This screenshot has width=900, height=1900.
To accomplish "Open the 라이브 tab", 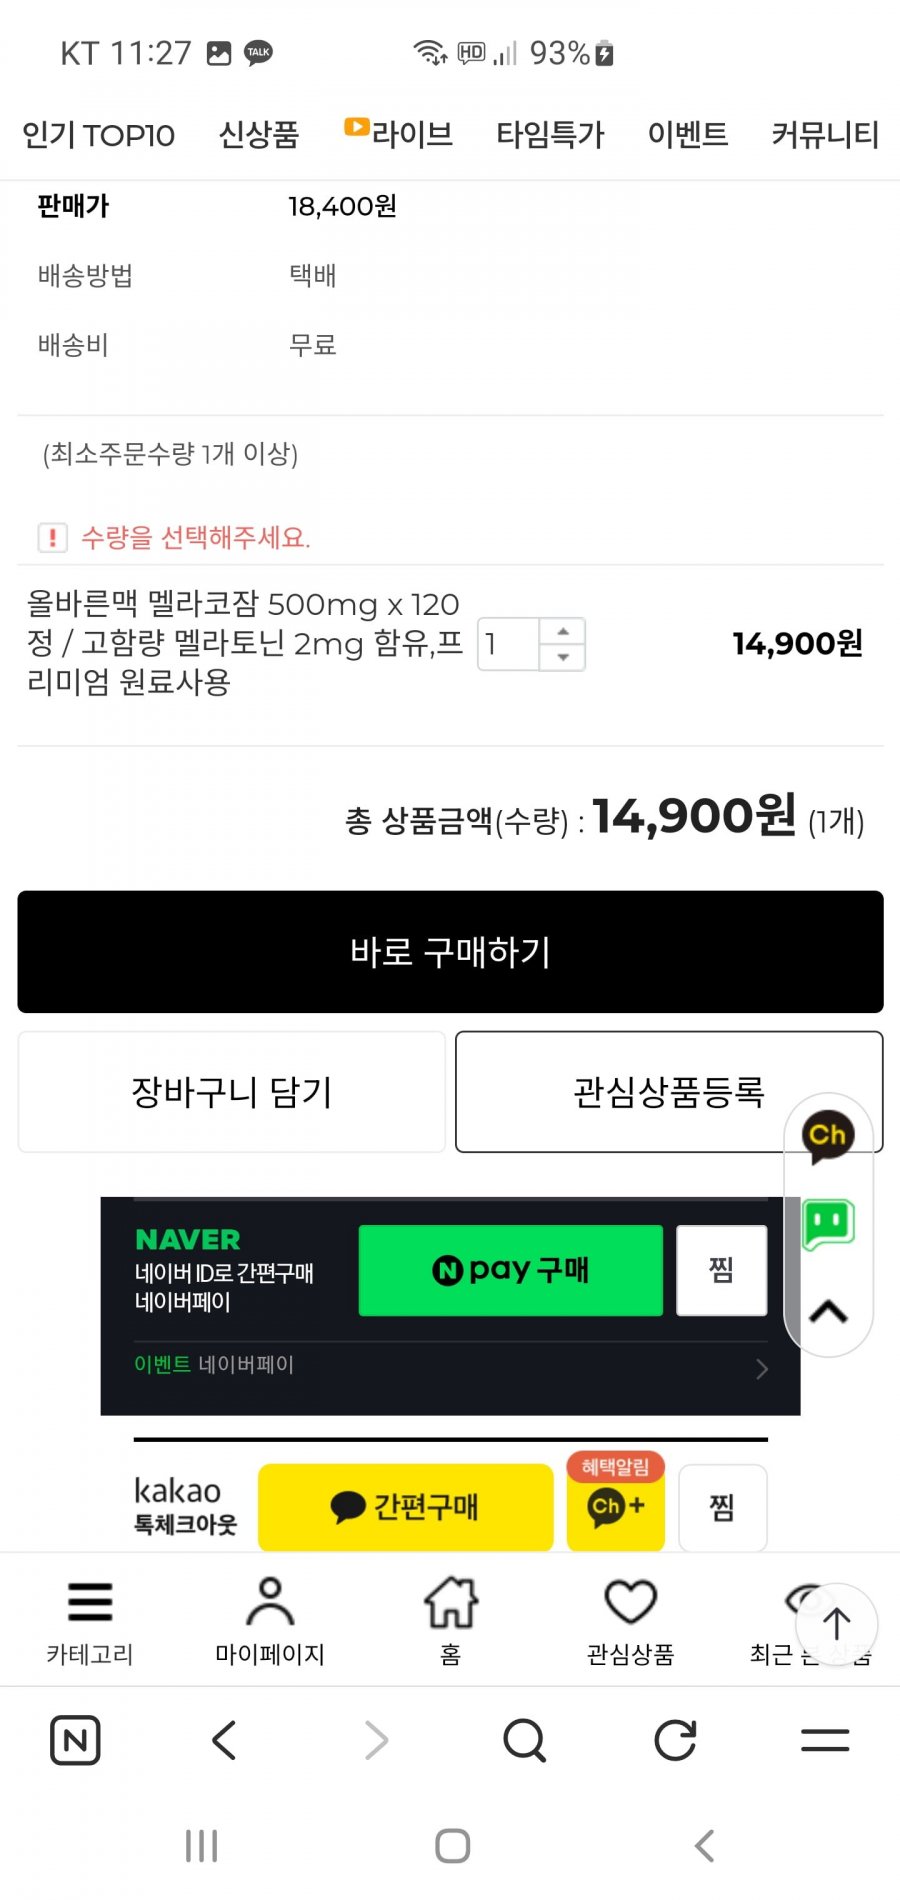I will click(399, 133).
